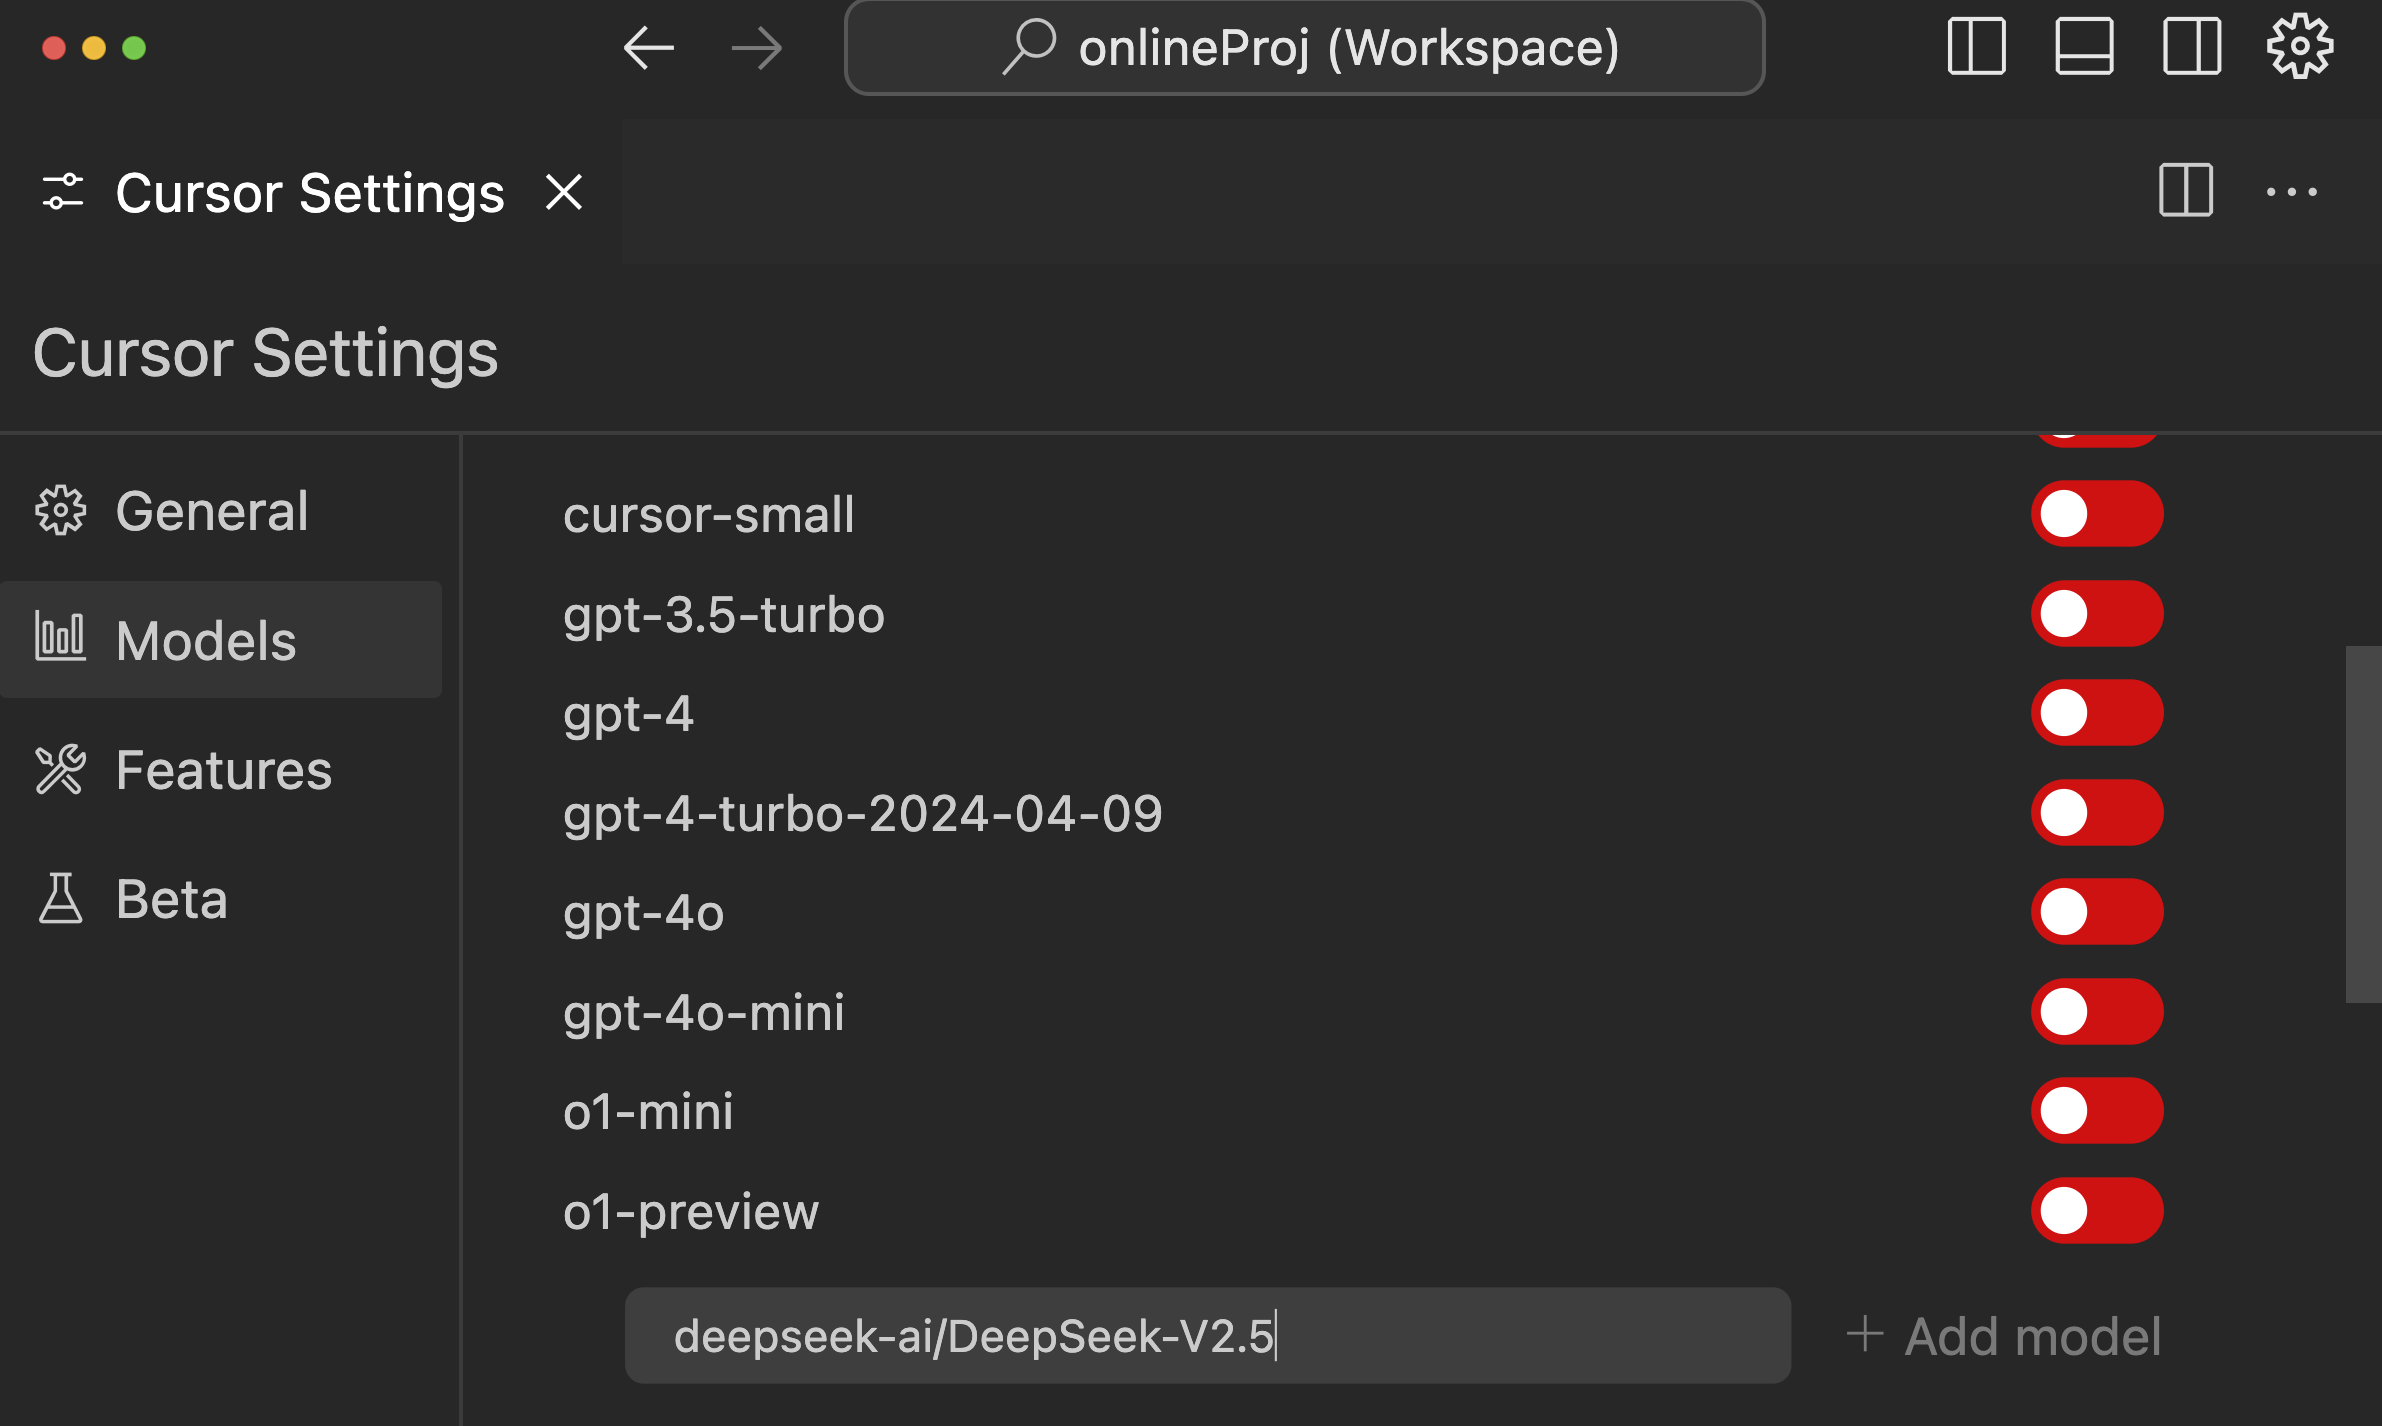Toggle the bottom panel layout icon
Screen dimensions: 2382x1426
2084,47
